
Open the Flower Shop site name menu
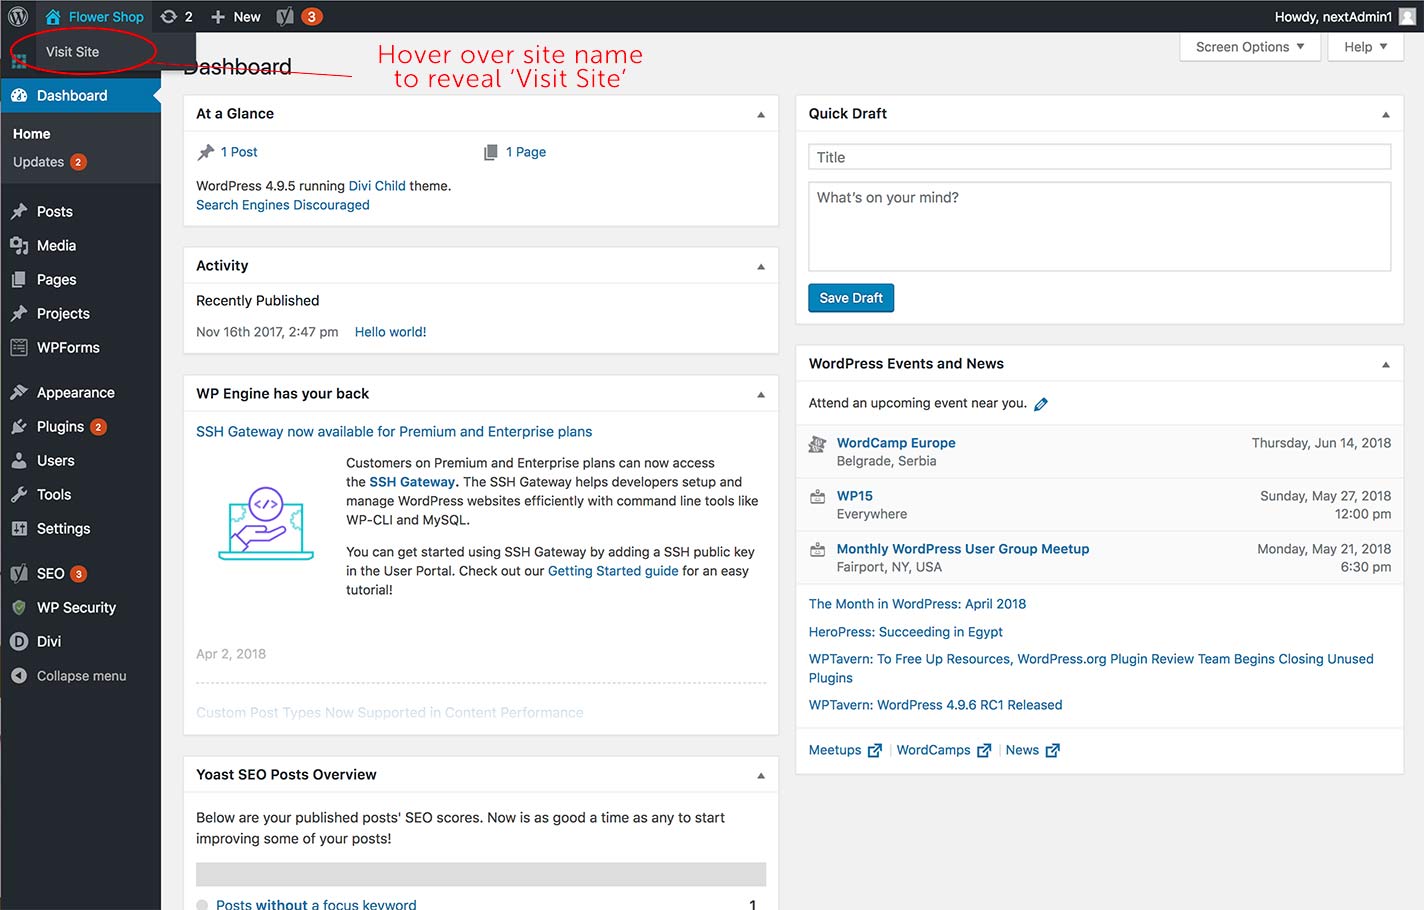coord(94,16)
